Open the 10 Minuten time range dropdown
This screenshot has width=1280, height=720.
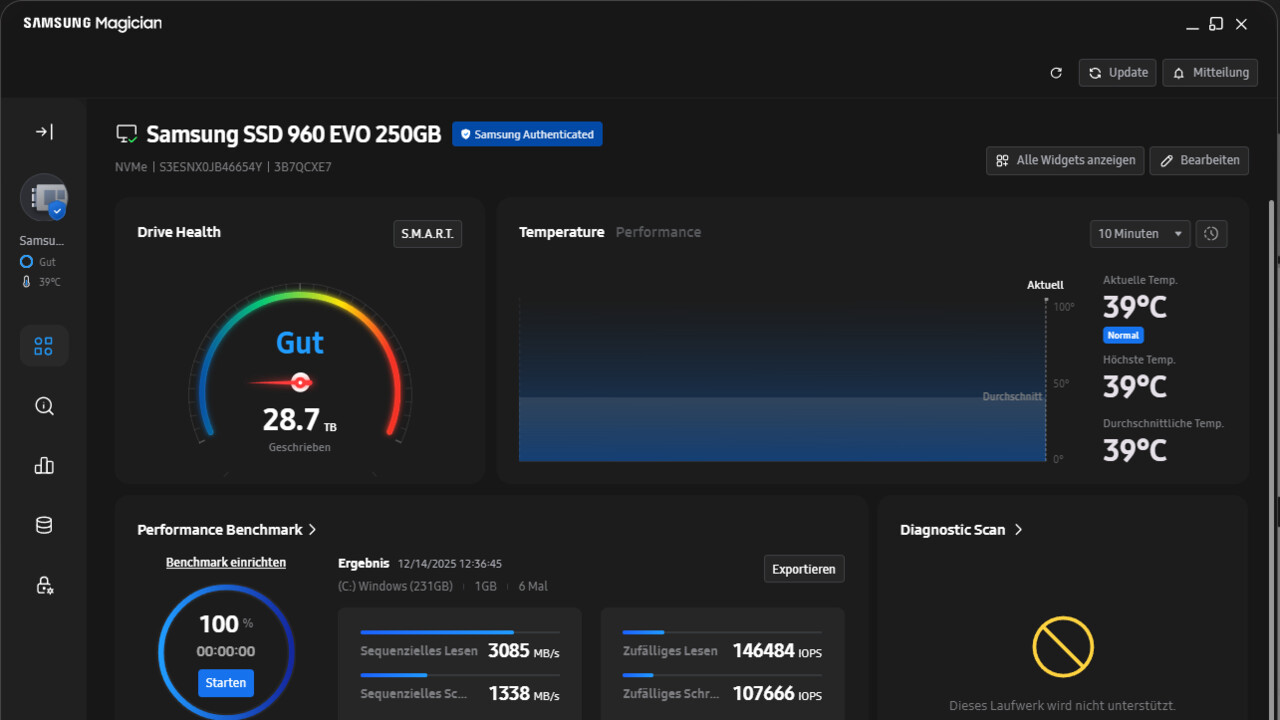[x=1140, y=234]
